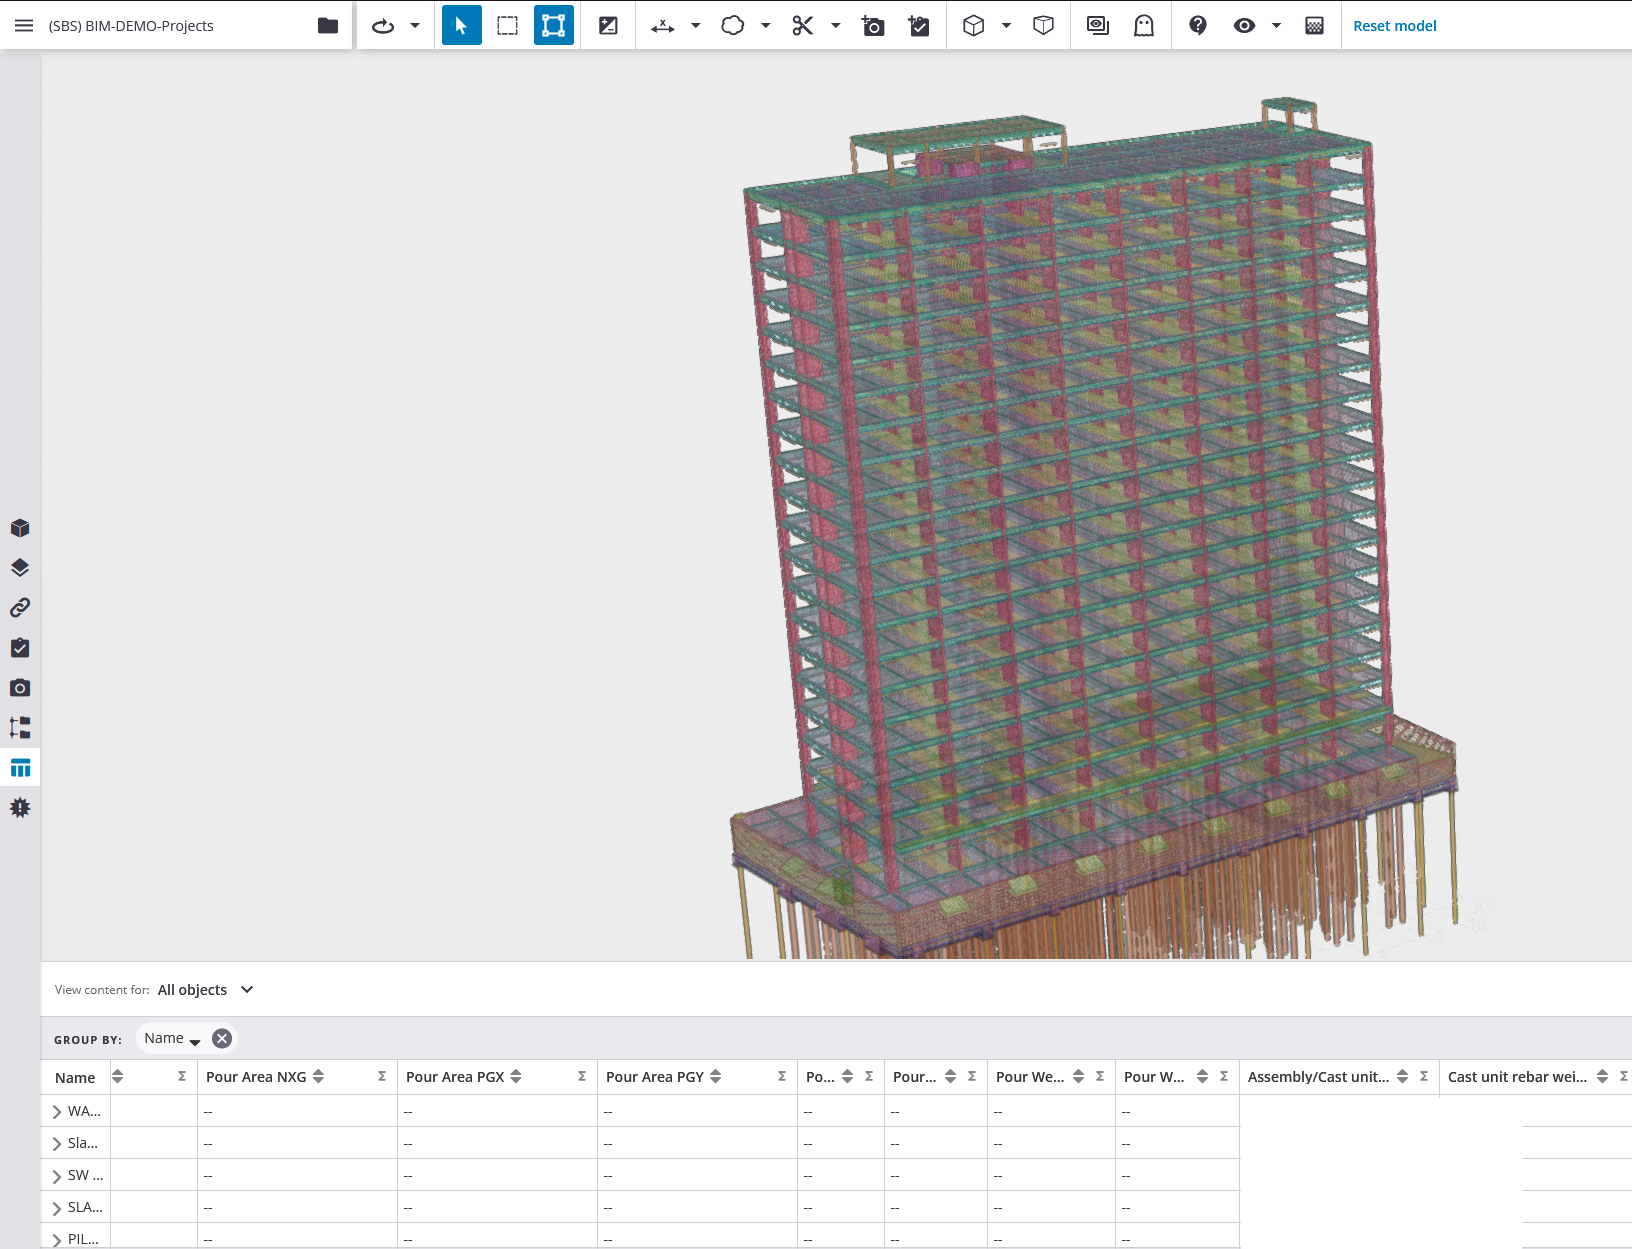Screen dimensions: 1632x1249
Task: Toggle the invert contrast display mode
Action: (608, 25)
